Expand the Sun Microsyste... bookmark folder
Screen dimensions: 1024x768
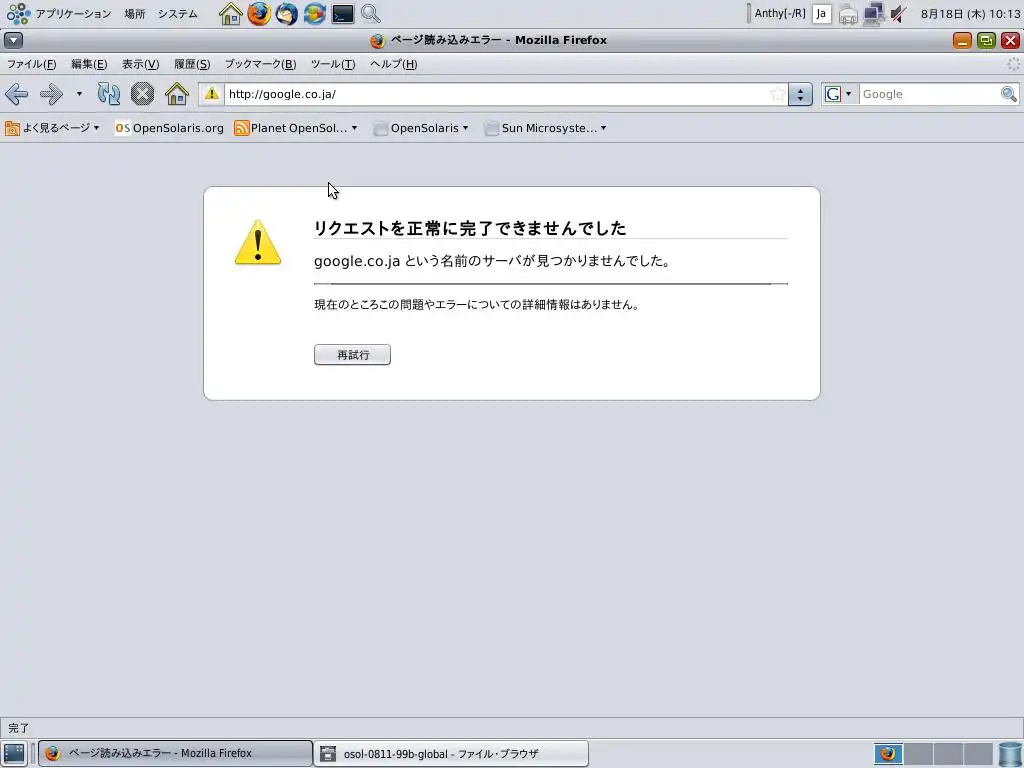(546, 128)
